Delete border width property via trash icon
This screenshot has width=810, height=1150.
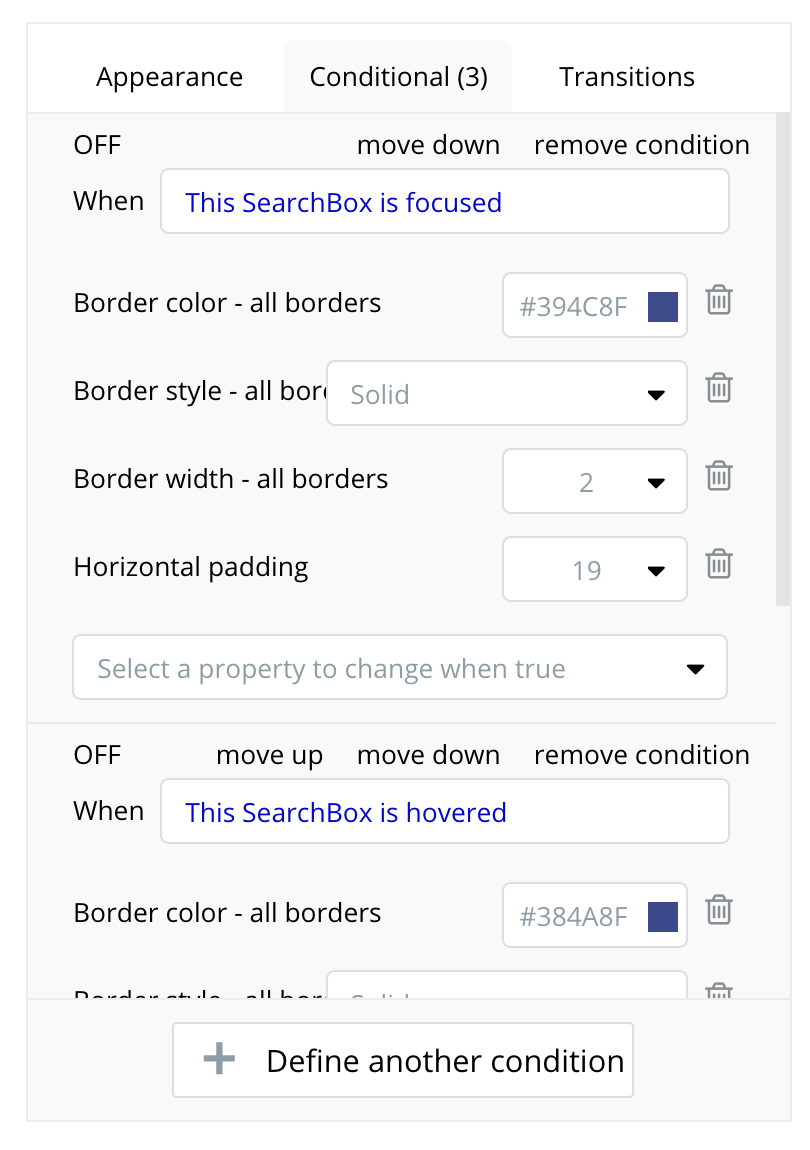pyautogui.click(x=718, y=476)
